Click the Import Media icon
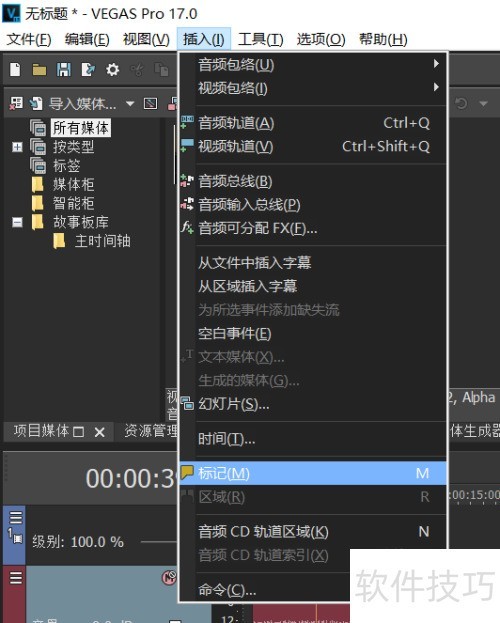Screen dimensions: 500x623 (36, 104)
